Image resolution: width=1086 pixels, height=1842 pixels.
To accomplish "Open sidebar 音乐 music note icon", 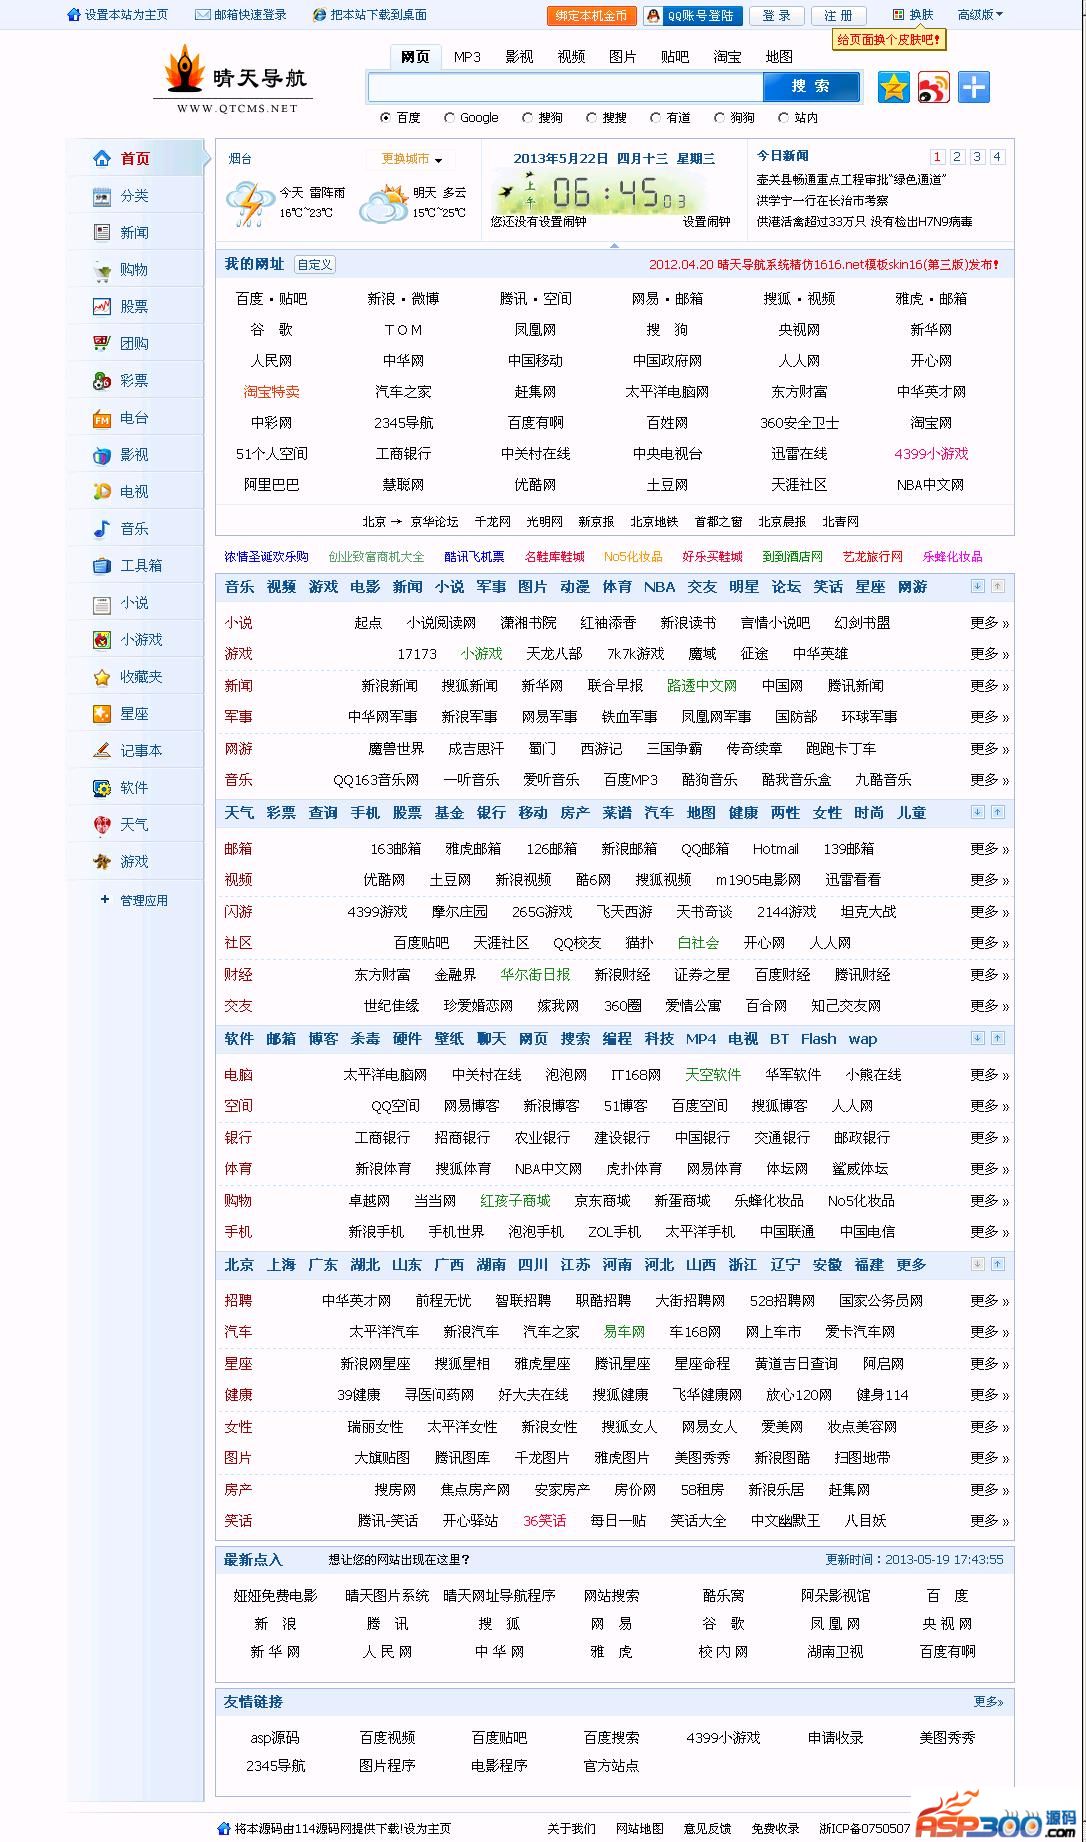I will pos(101,528).
